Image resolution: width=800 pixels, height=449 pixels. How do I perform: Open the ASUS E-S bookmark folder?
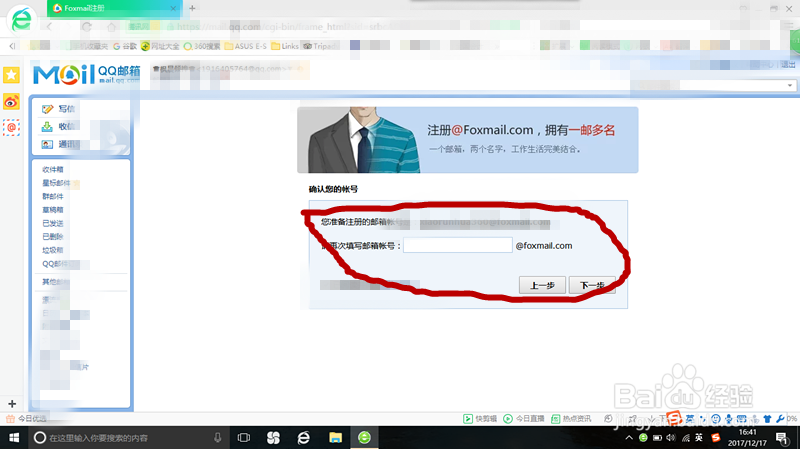[x=246, y=46]
